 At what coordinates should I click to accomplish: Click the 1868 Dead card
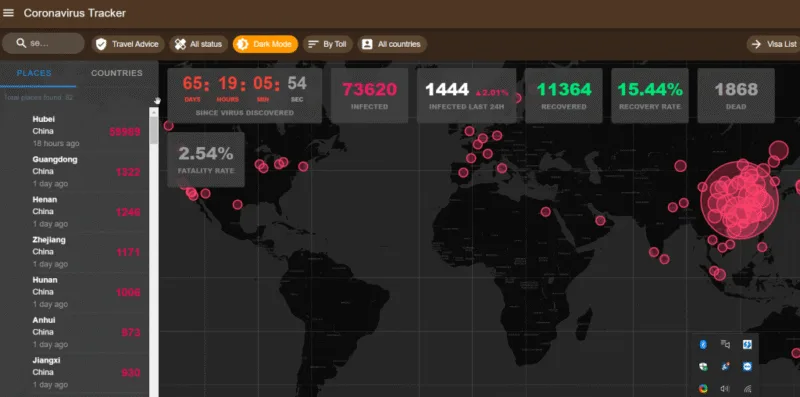(736, 95)
